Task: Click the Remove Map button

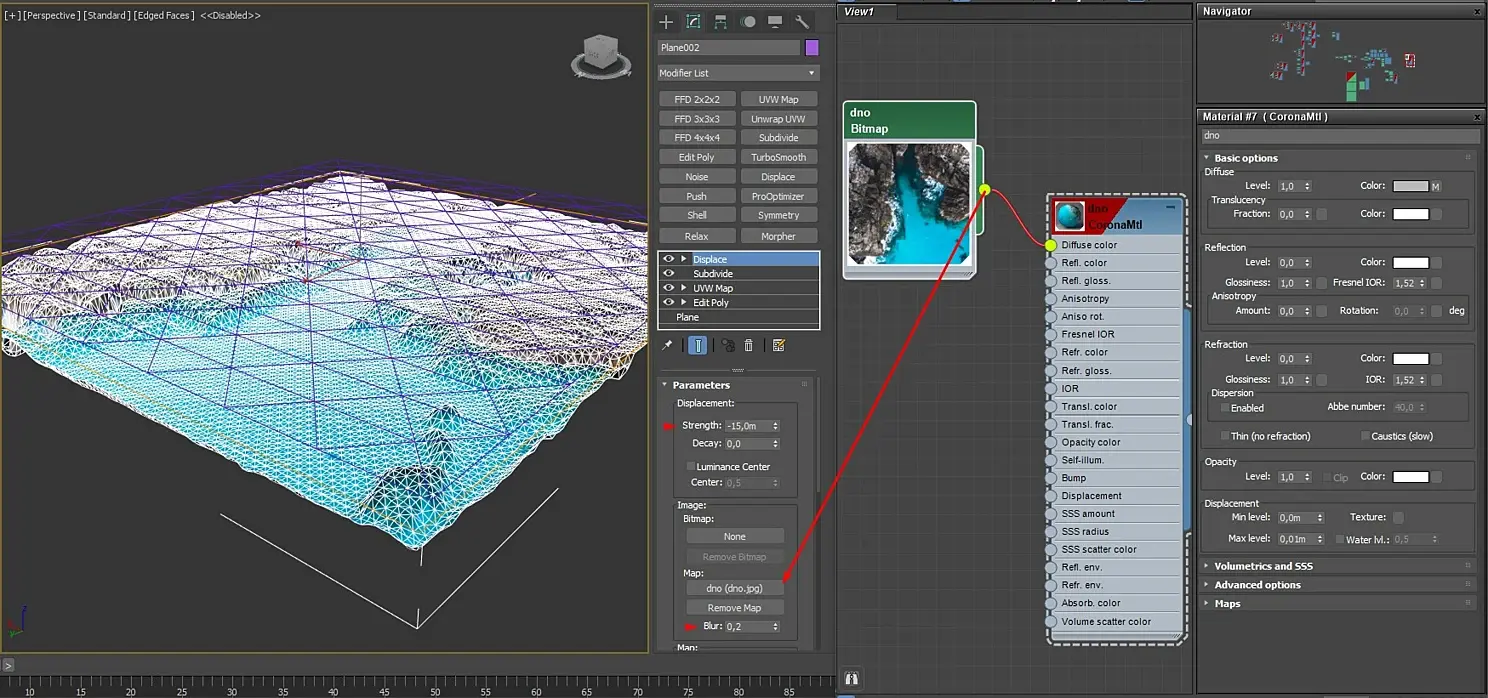Action: [734, 608]
